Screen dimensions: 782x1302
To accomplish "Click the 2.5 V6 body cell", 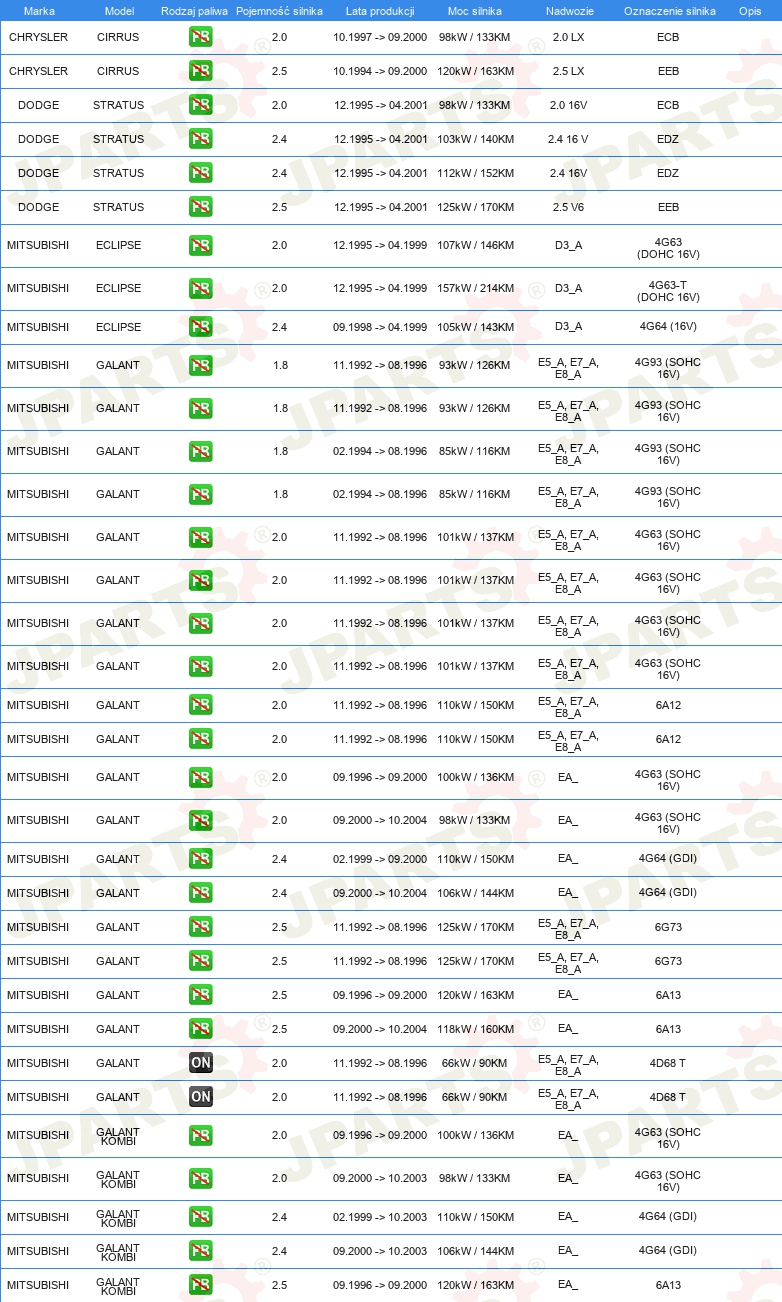I will pos(568,207).
